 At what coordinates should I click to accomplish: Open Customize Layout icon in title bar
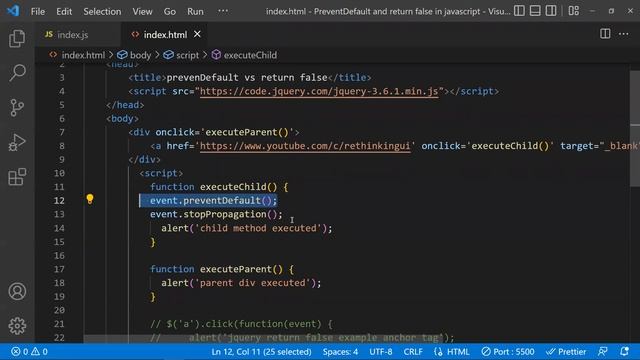573,11
